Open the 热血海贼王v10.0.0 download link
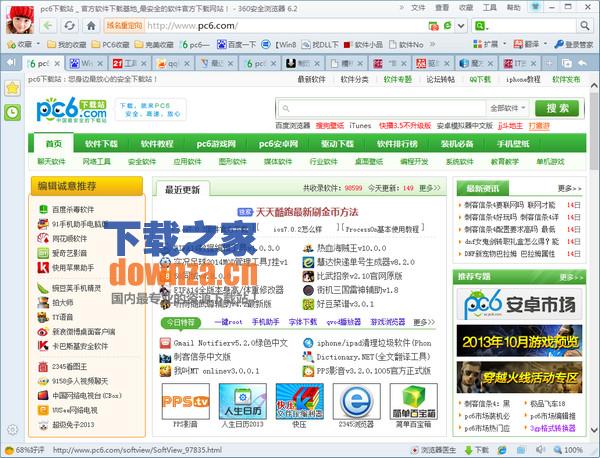 click(351, 248)
